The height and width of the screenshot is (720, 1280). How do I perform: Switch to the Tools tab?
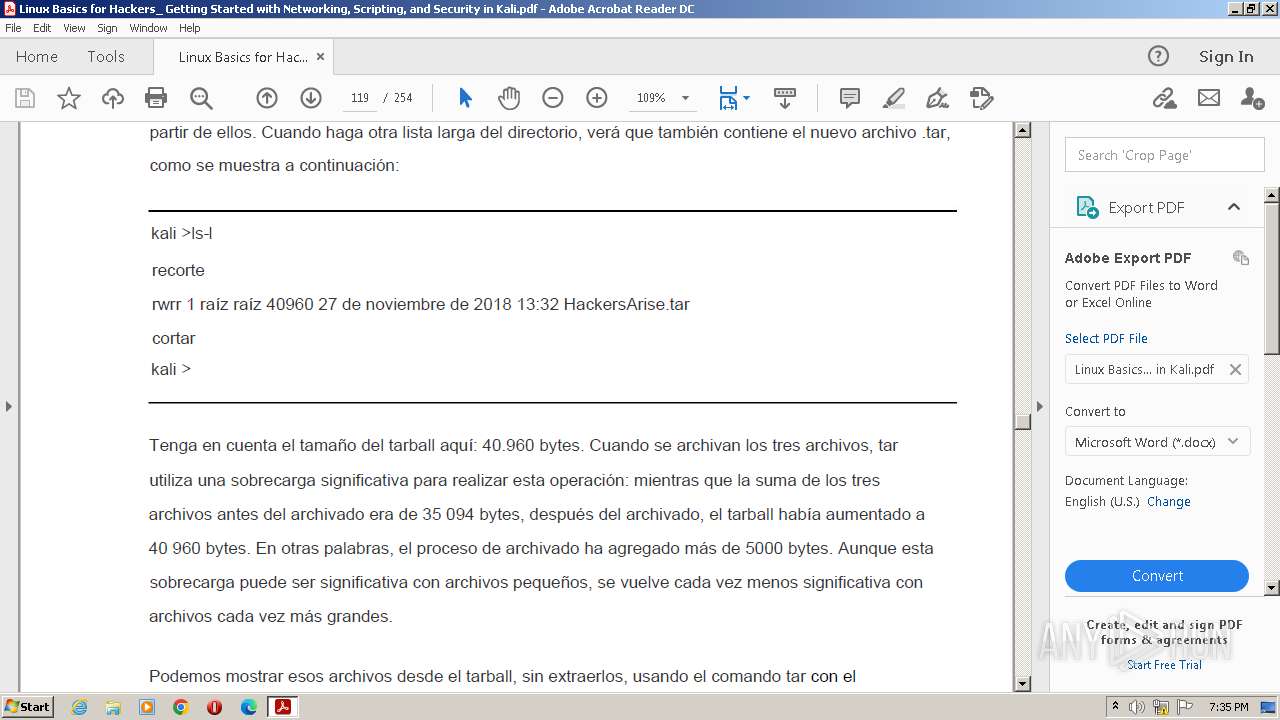point(106,57)
